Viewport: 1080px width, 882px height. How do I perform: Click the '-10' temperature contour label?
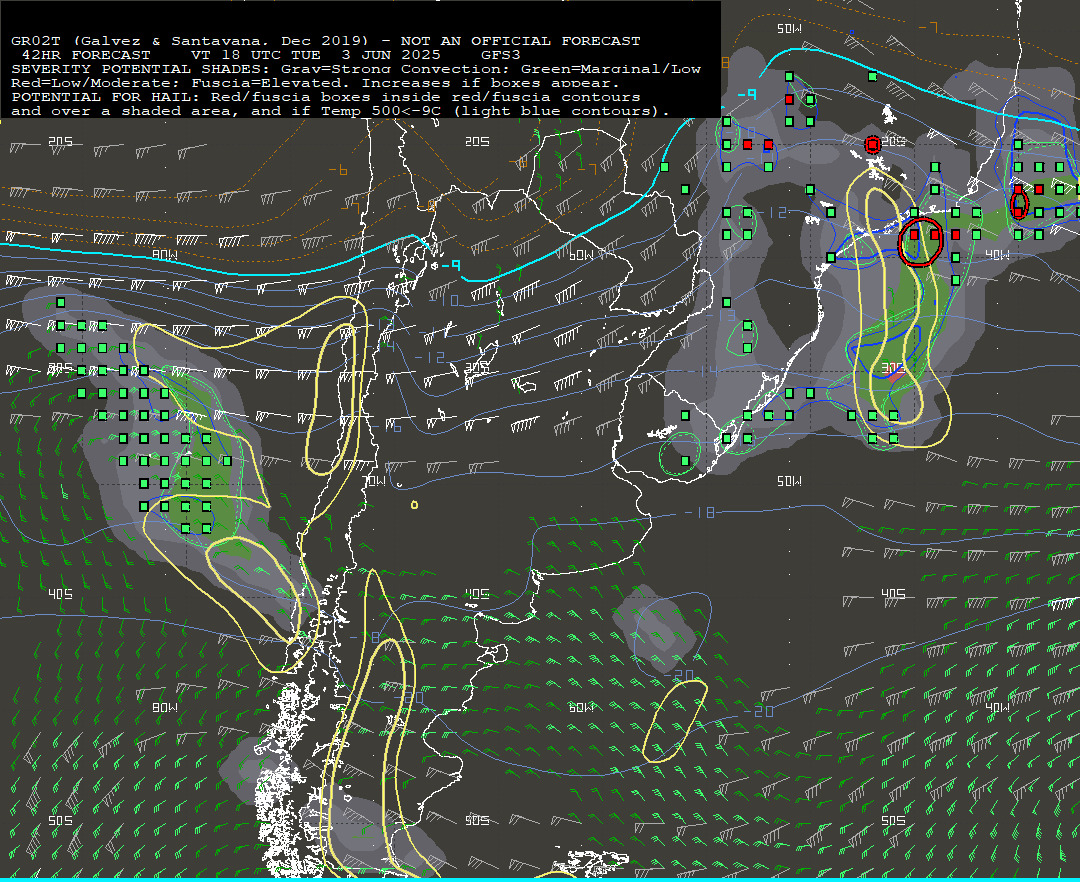click(444, 299)
